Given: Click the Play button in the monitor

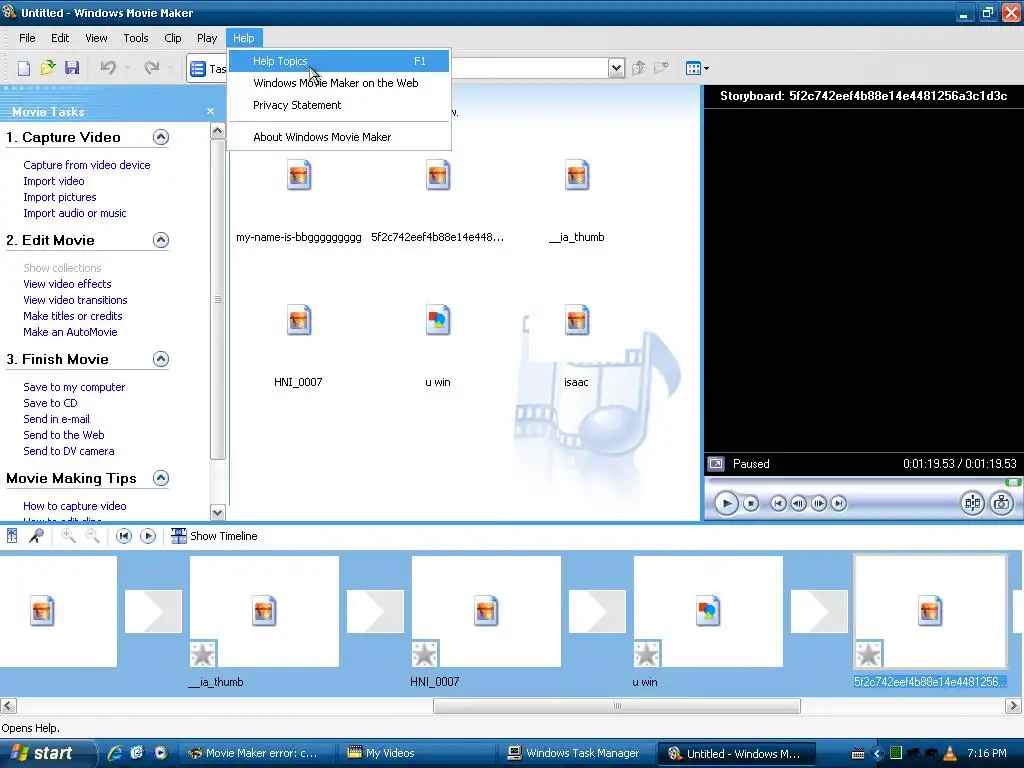Looking at the screenshot, I should 726,504.
